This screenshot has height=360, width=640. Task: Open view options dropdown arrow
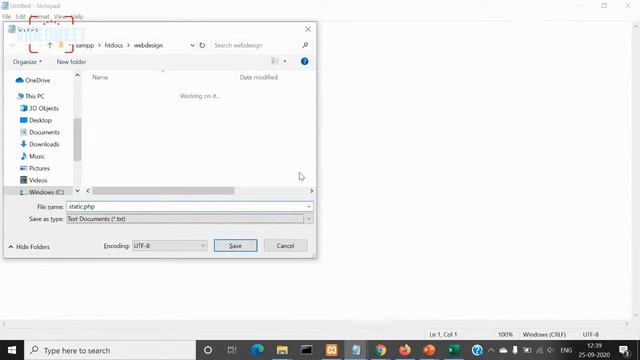tap(285, 62)
